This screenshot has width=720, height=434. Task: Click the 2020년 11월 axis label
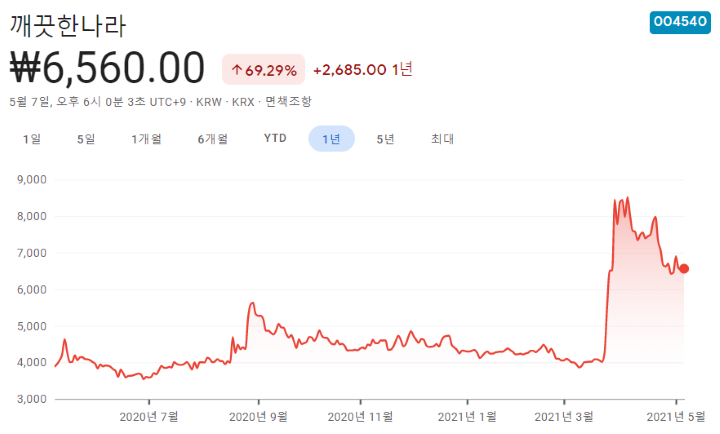pyautogui.click(x=360, y=417)
